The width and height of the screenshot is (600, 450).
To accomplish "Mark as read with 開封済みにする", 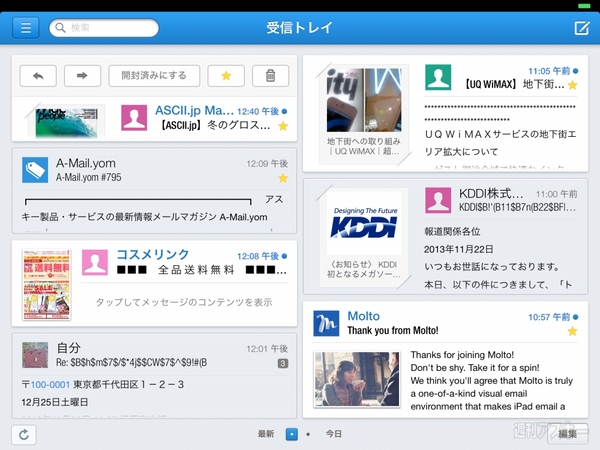I will tap(154, 76).
